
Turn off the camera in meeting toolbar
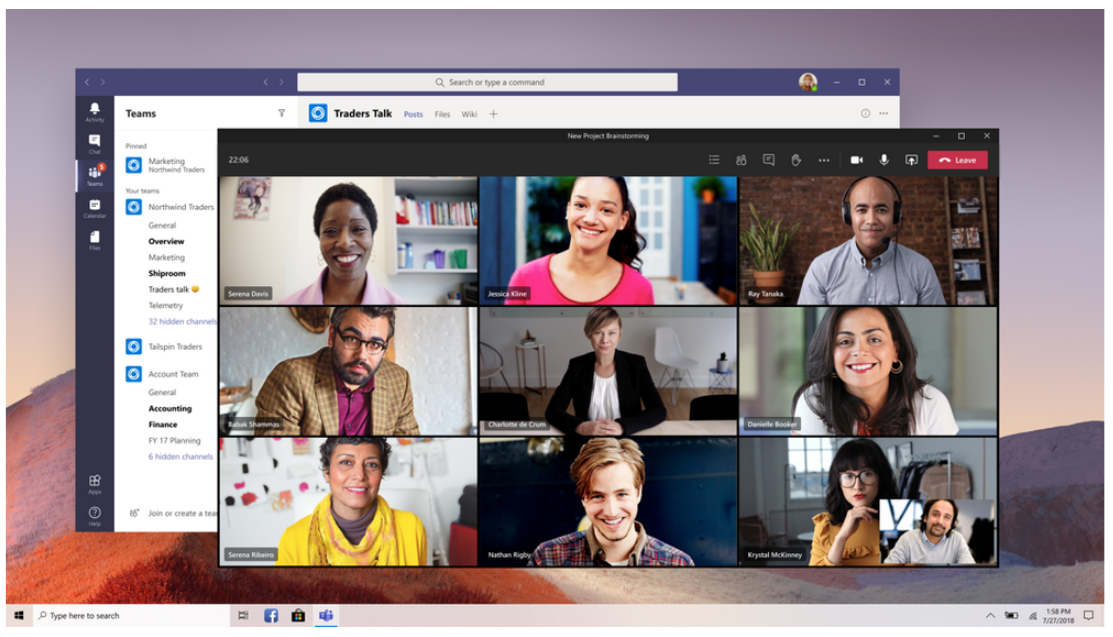[857, 160]
